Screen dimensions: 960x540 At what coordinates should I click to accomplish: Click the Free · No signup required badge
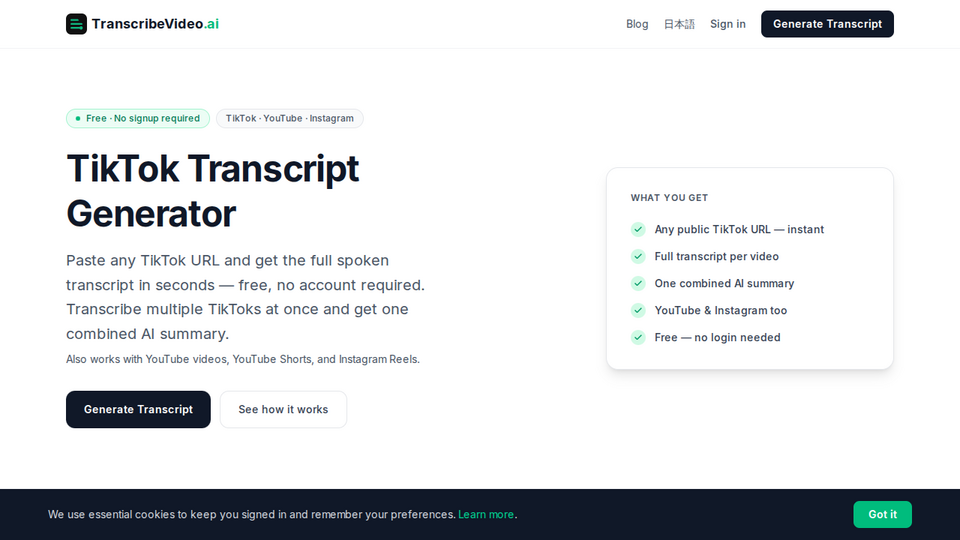(138, 118)
